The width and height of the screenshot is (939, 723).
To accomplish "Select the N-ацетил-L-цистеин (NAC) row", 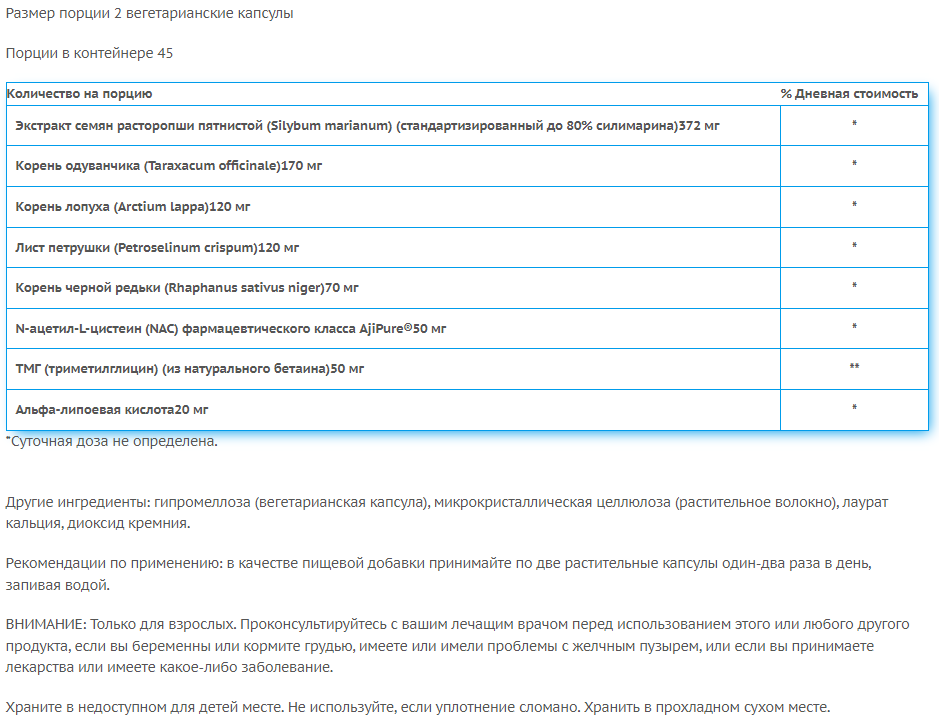I will [231, 328].
